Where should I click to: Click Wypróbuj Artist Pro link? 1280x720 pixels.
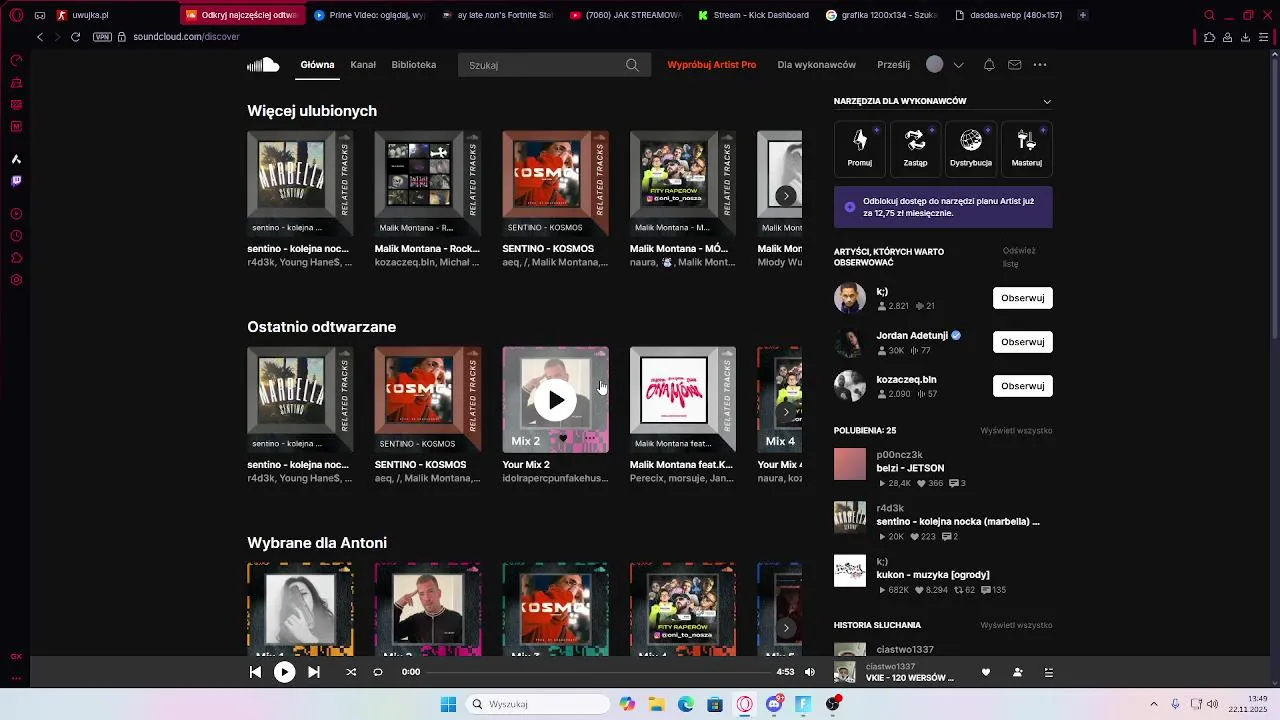click(x=712, y=65)
